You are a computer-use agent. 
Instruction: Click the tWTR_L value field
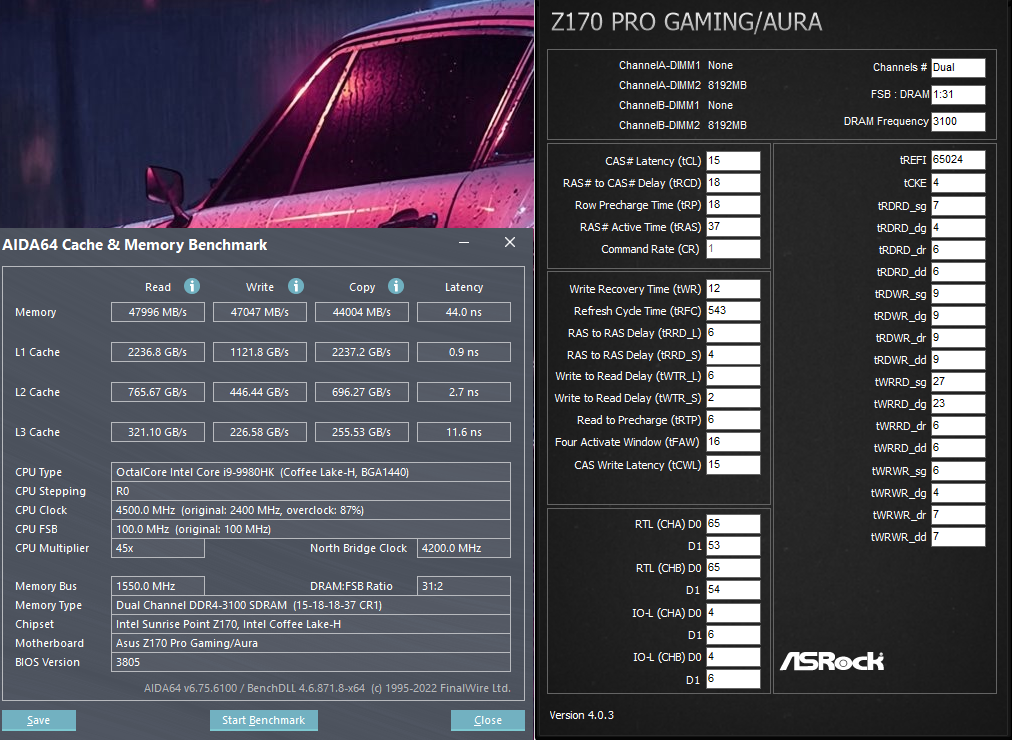point(733,375)
